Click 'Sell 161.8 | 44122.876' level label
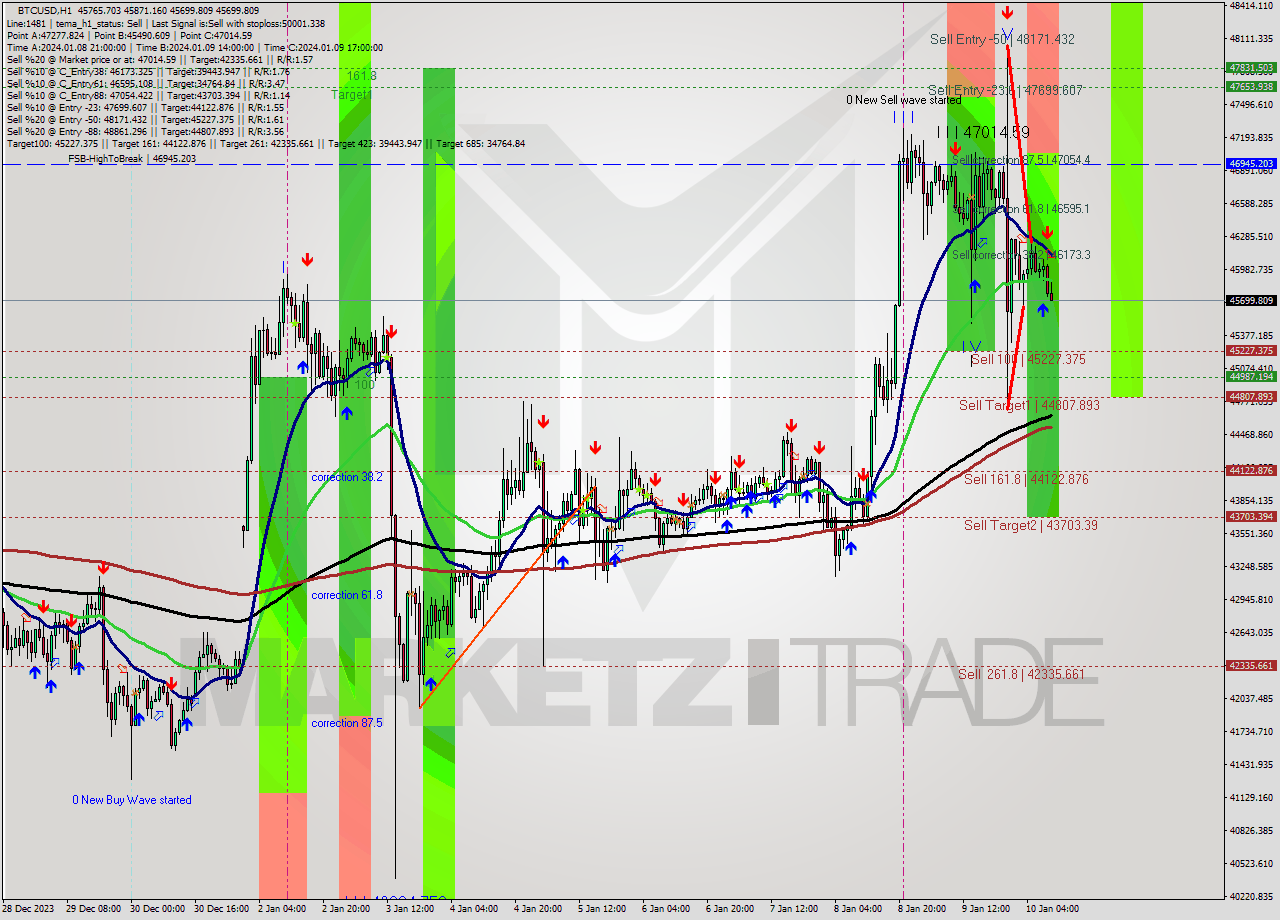The height and width of the screenshot is (920, 1280). pyautogui.click(x=1026, y=480)
